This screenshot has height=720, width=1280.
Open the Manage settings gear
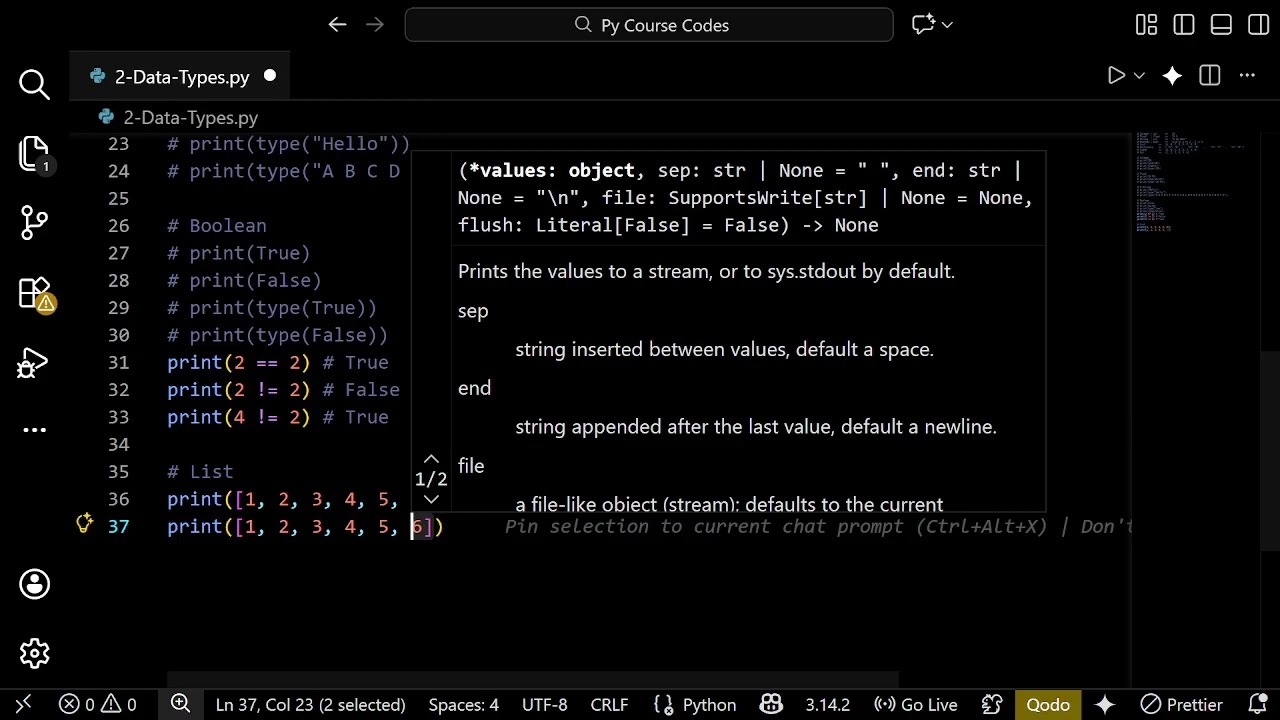pos(34,653)
